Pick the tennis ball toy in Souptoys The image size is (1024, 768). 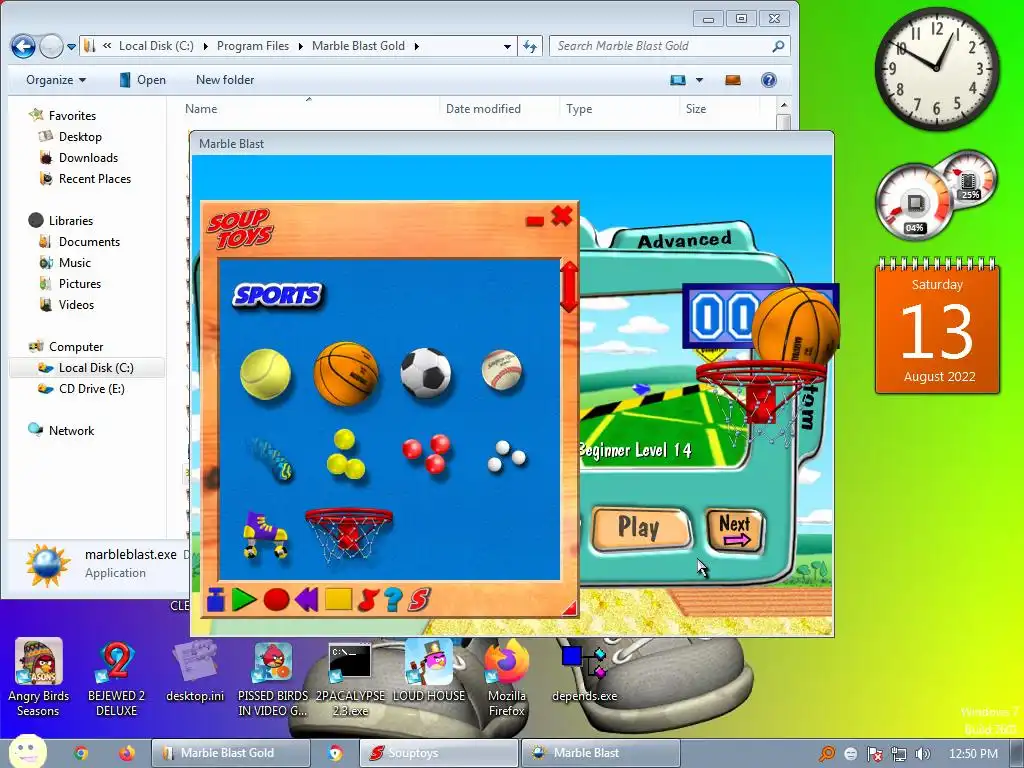click(x=265, y=374)
